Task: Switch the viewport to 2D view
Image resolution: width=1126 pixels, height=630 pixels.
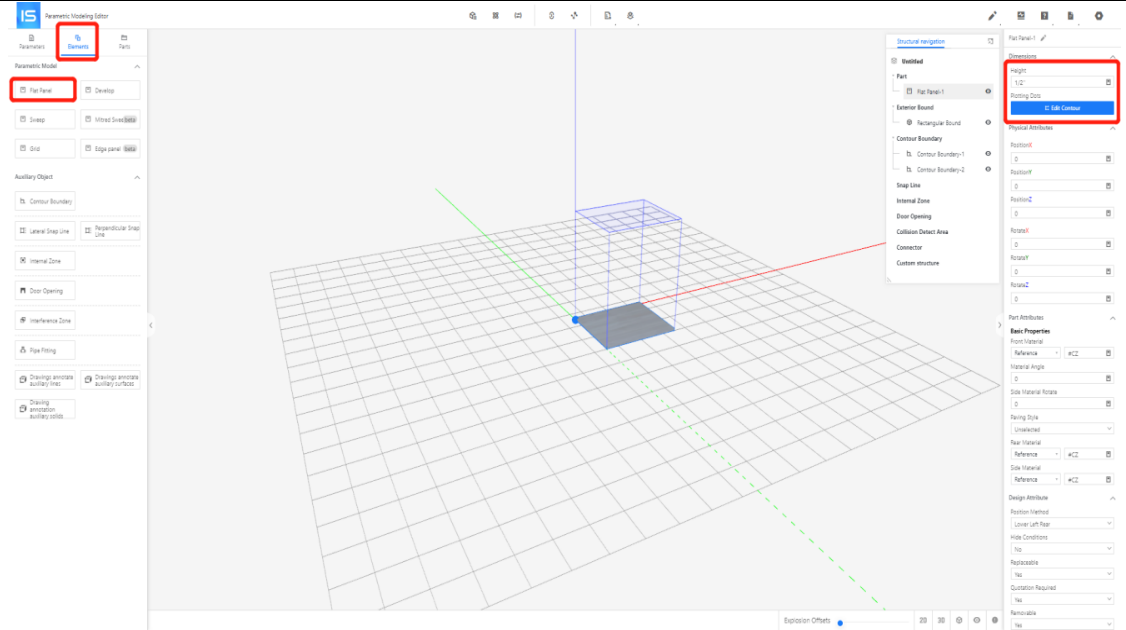Action: coord(923,621)
